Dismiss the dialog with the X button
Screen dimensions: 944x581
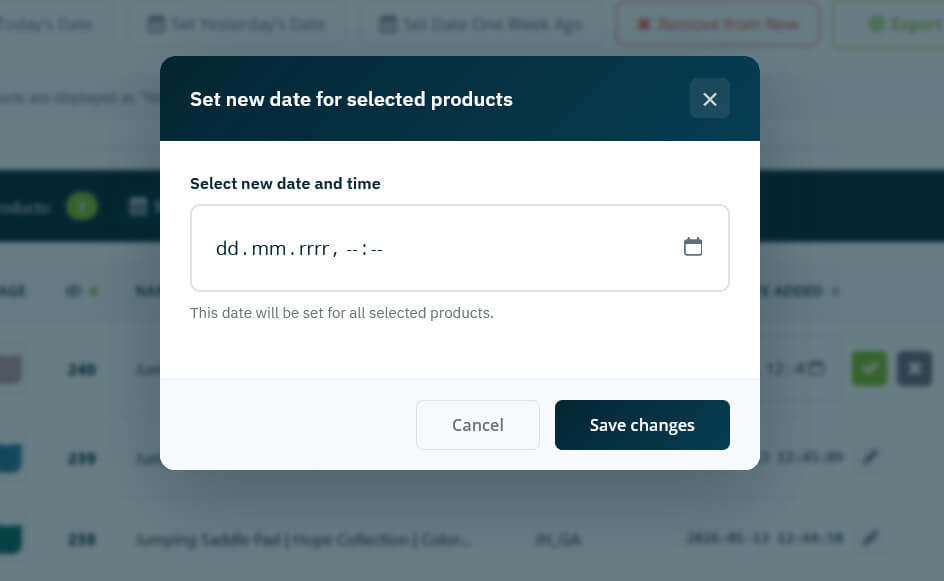pyautogui.click(x=710, y=99)
